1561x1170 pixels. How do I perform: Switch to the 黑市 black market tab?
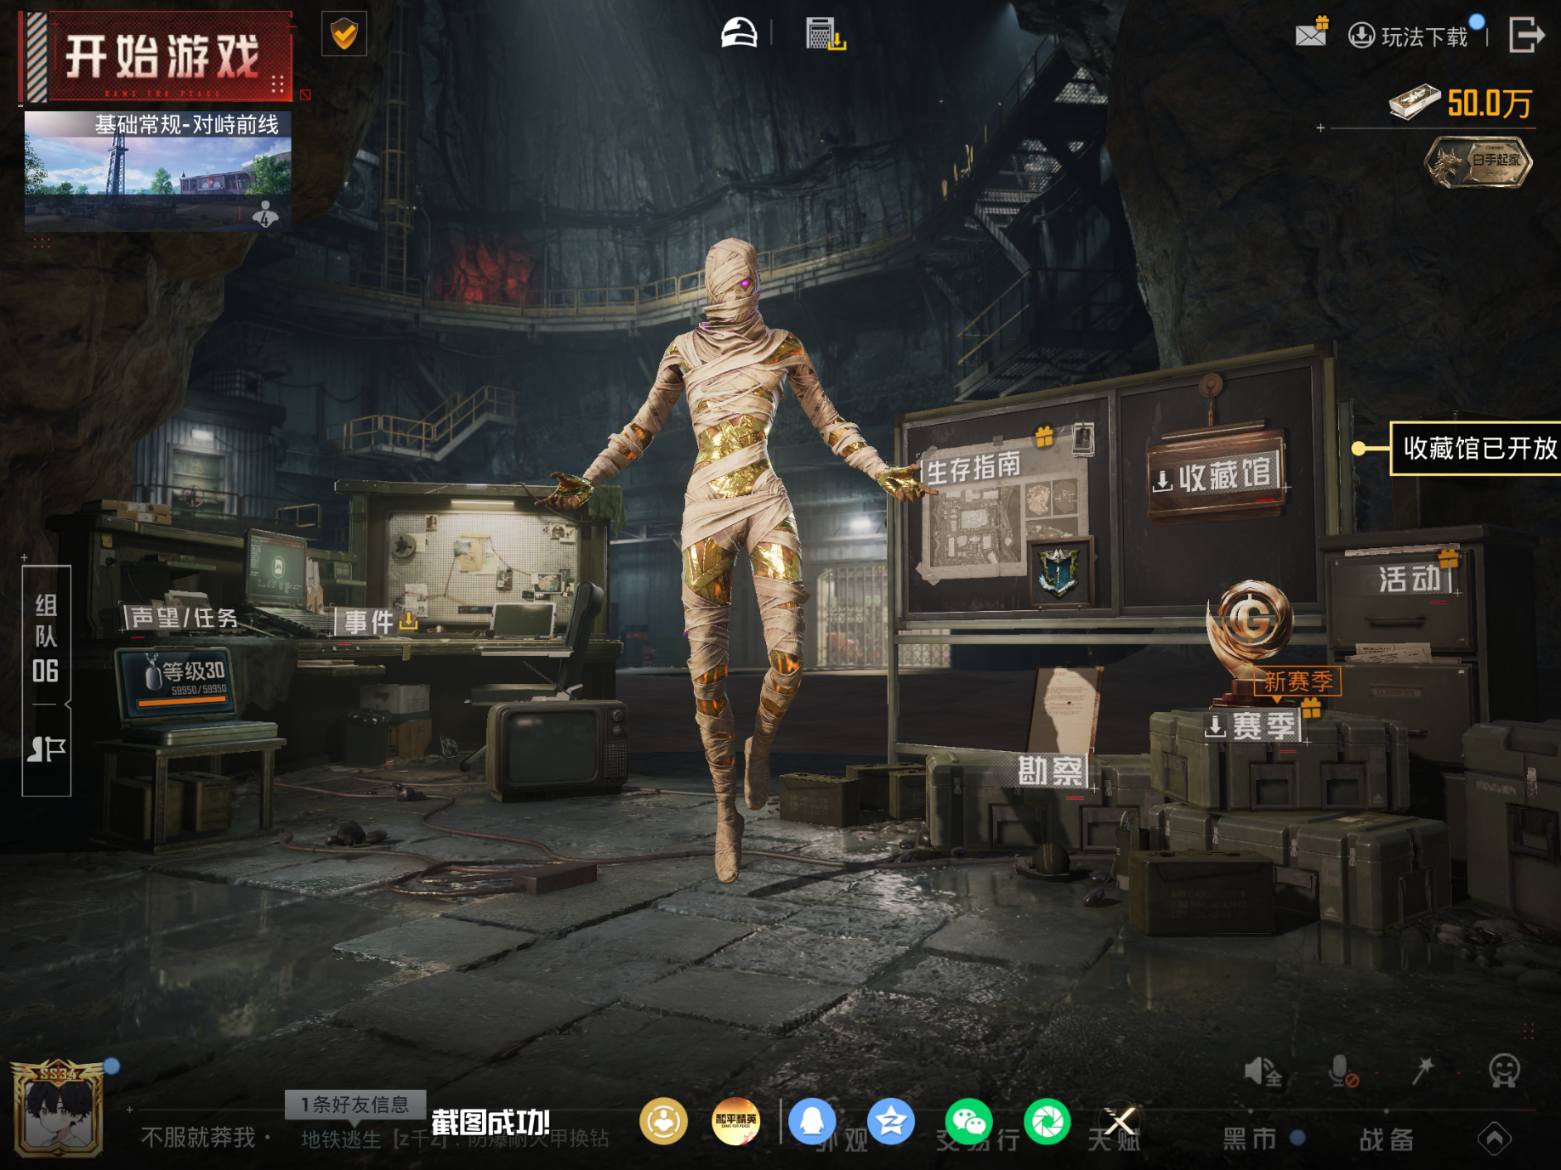click(x=1250, y=1139)
